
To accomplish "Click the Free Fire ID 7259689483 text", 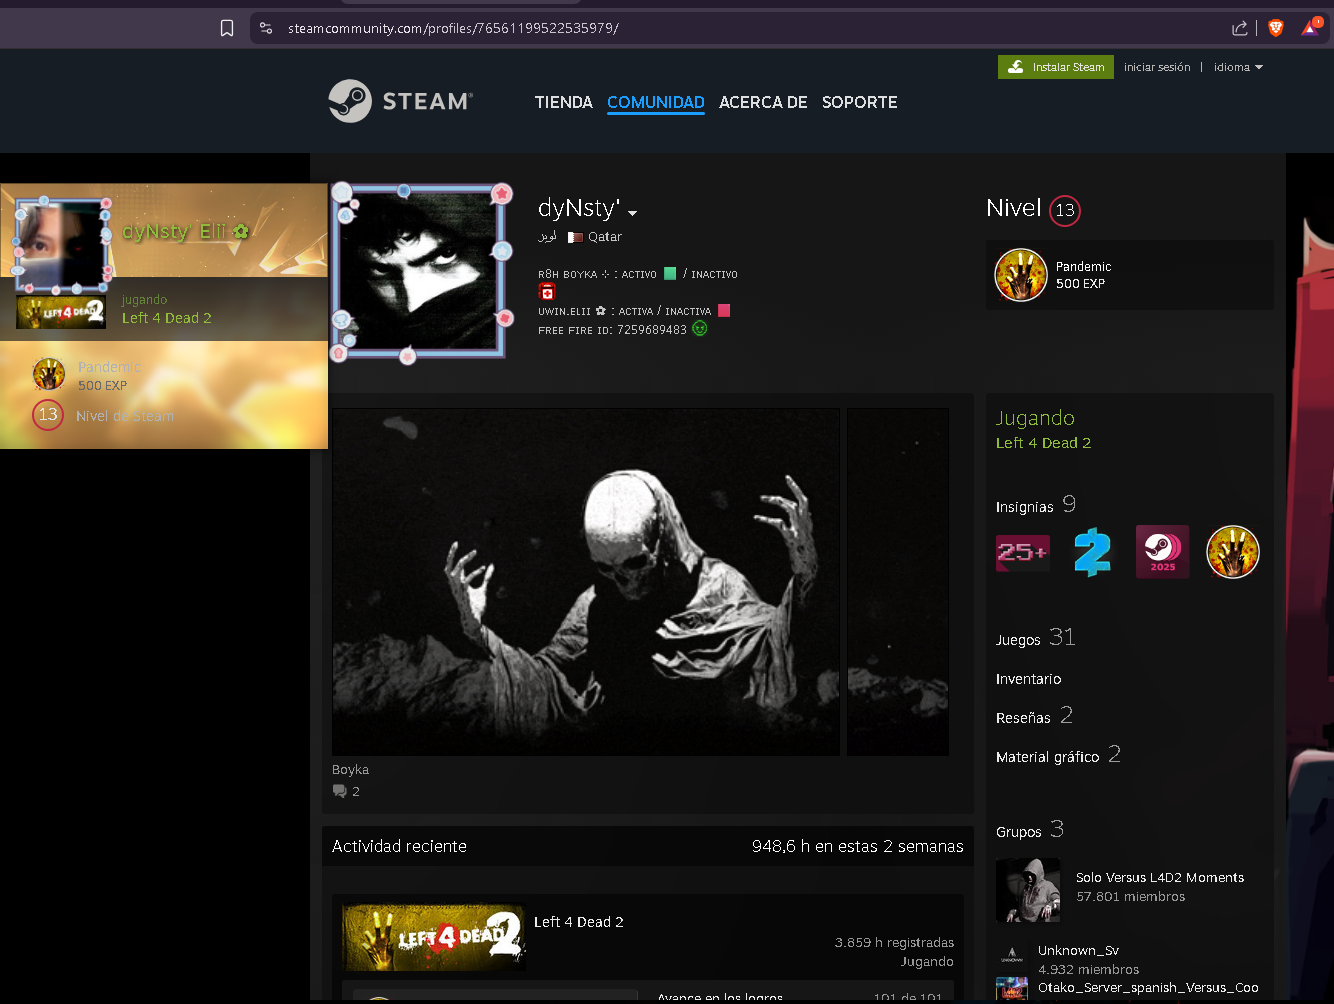I will click(612, 330).
